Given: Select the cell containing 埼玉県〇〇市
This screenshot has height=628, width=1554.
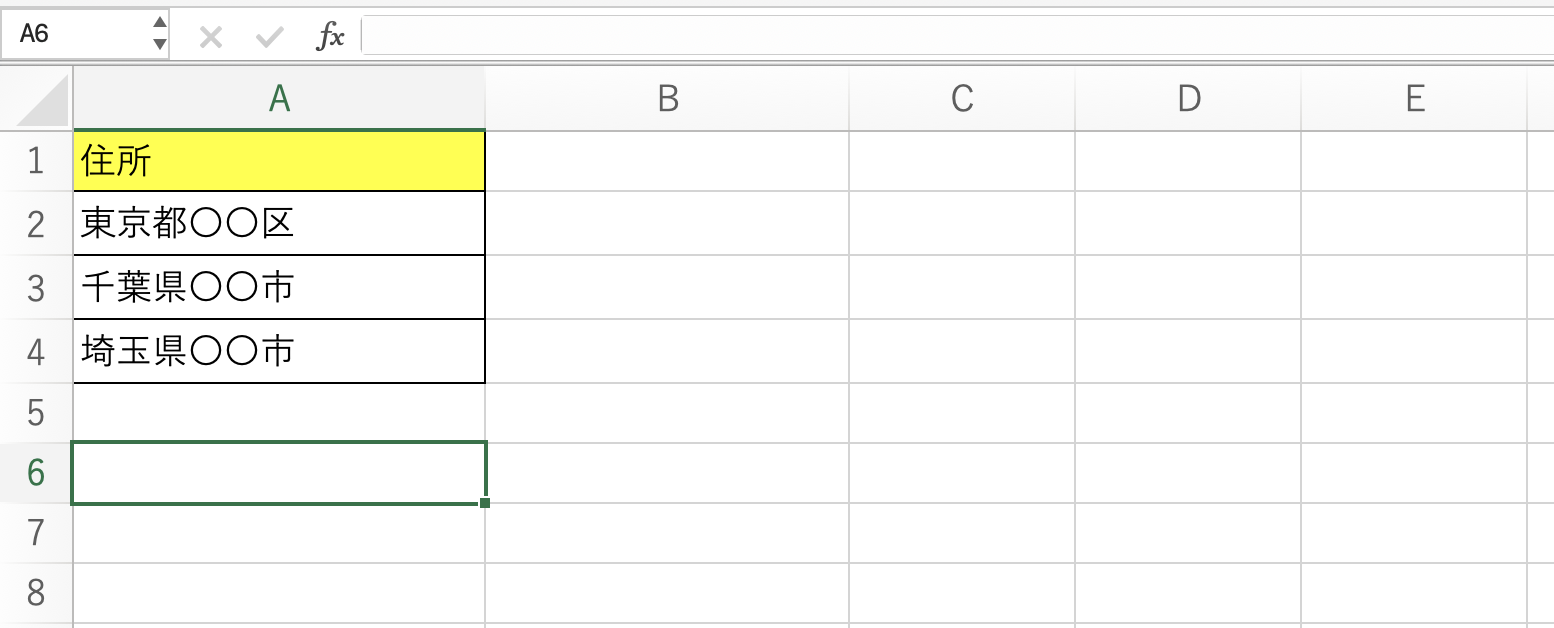Looking at the screenshot, I should (279, 351).
